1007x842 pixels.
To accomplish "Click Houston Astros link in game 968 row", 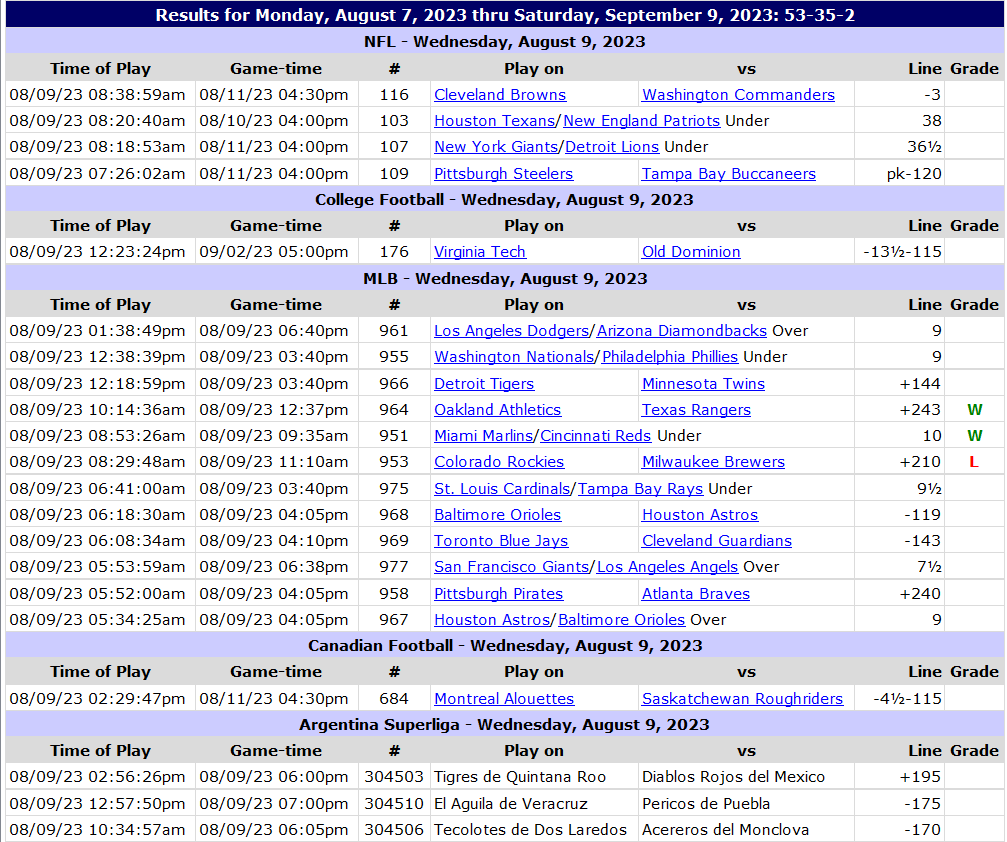I will point(700,515).
